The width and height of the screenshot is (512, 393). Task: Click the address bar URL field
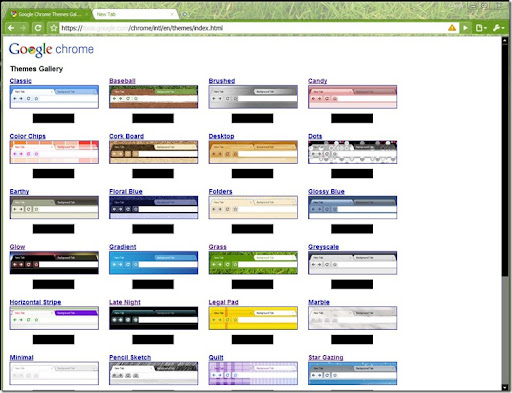pos(253,28)
